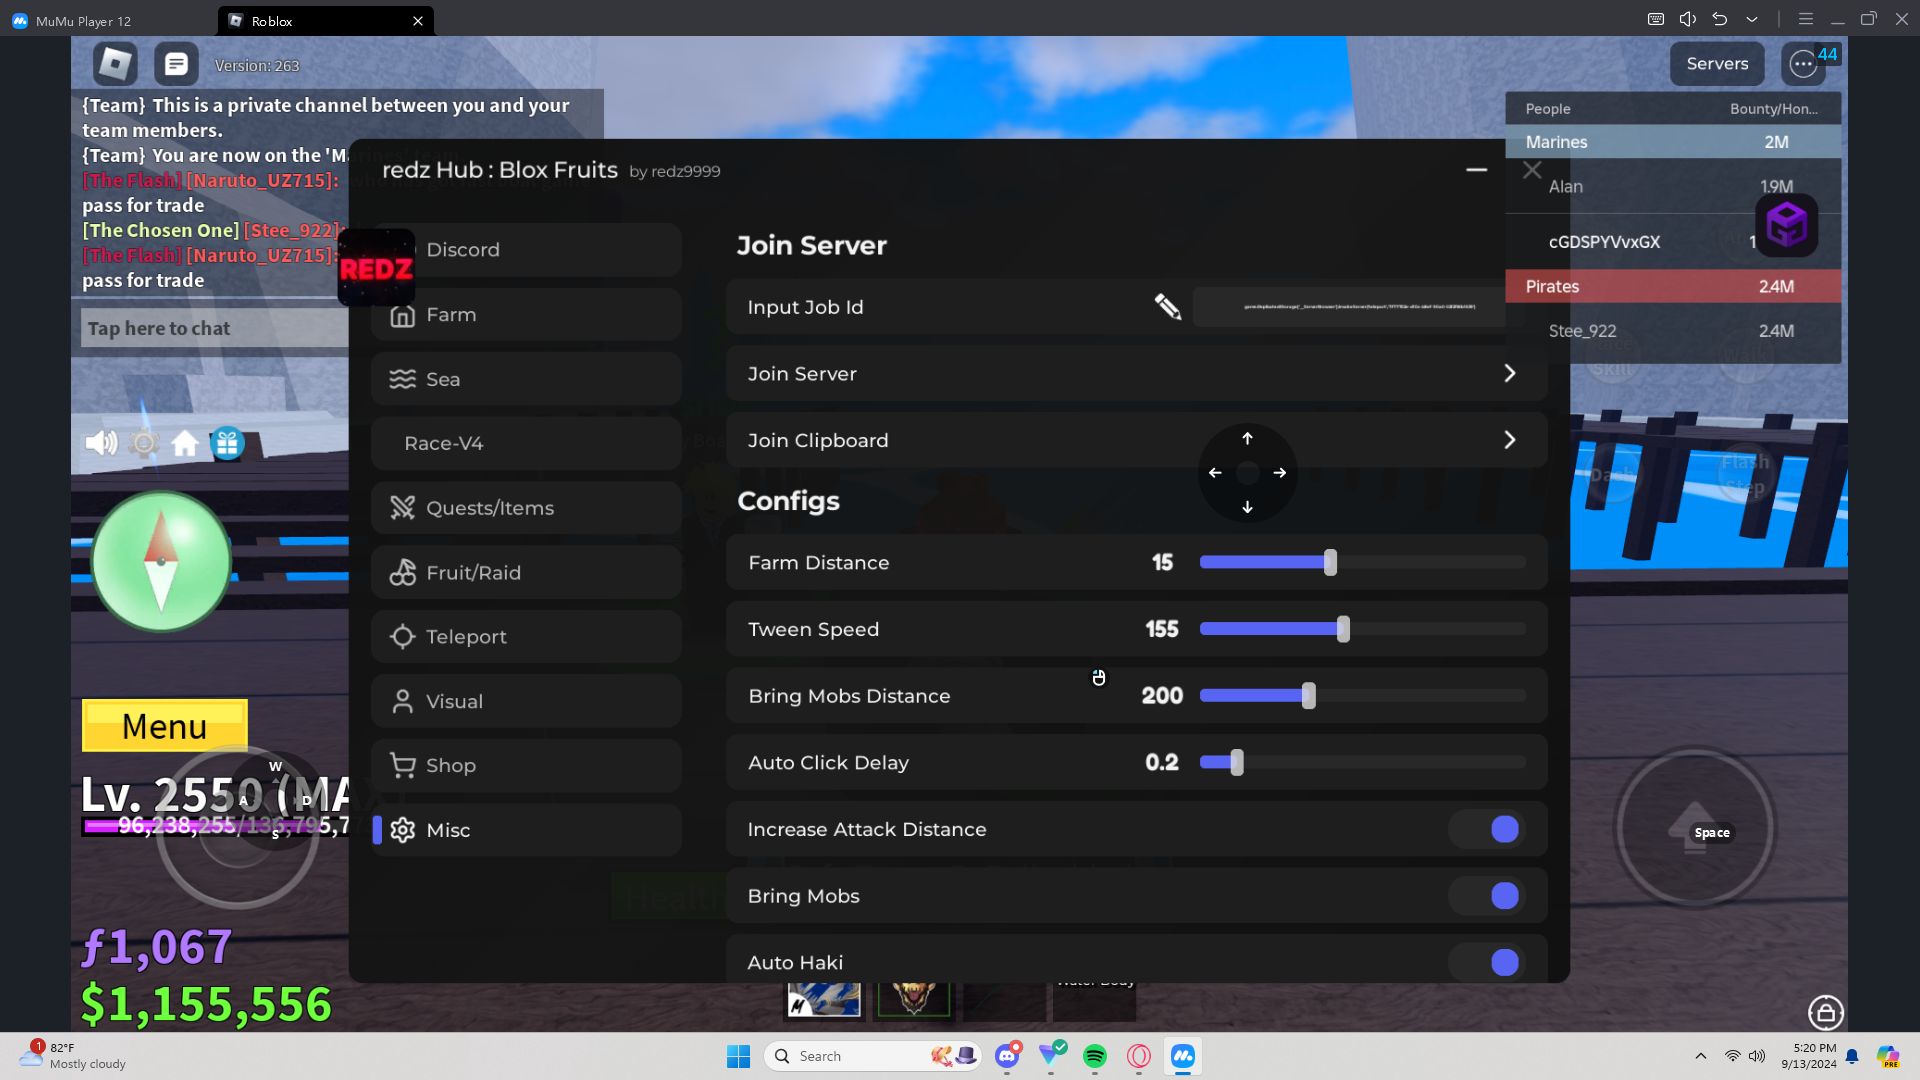Click the up arrow on the directional pad
Image resolution: width=1920 pixels, height=1080 pixels.
(x=1247, y=438)
